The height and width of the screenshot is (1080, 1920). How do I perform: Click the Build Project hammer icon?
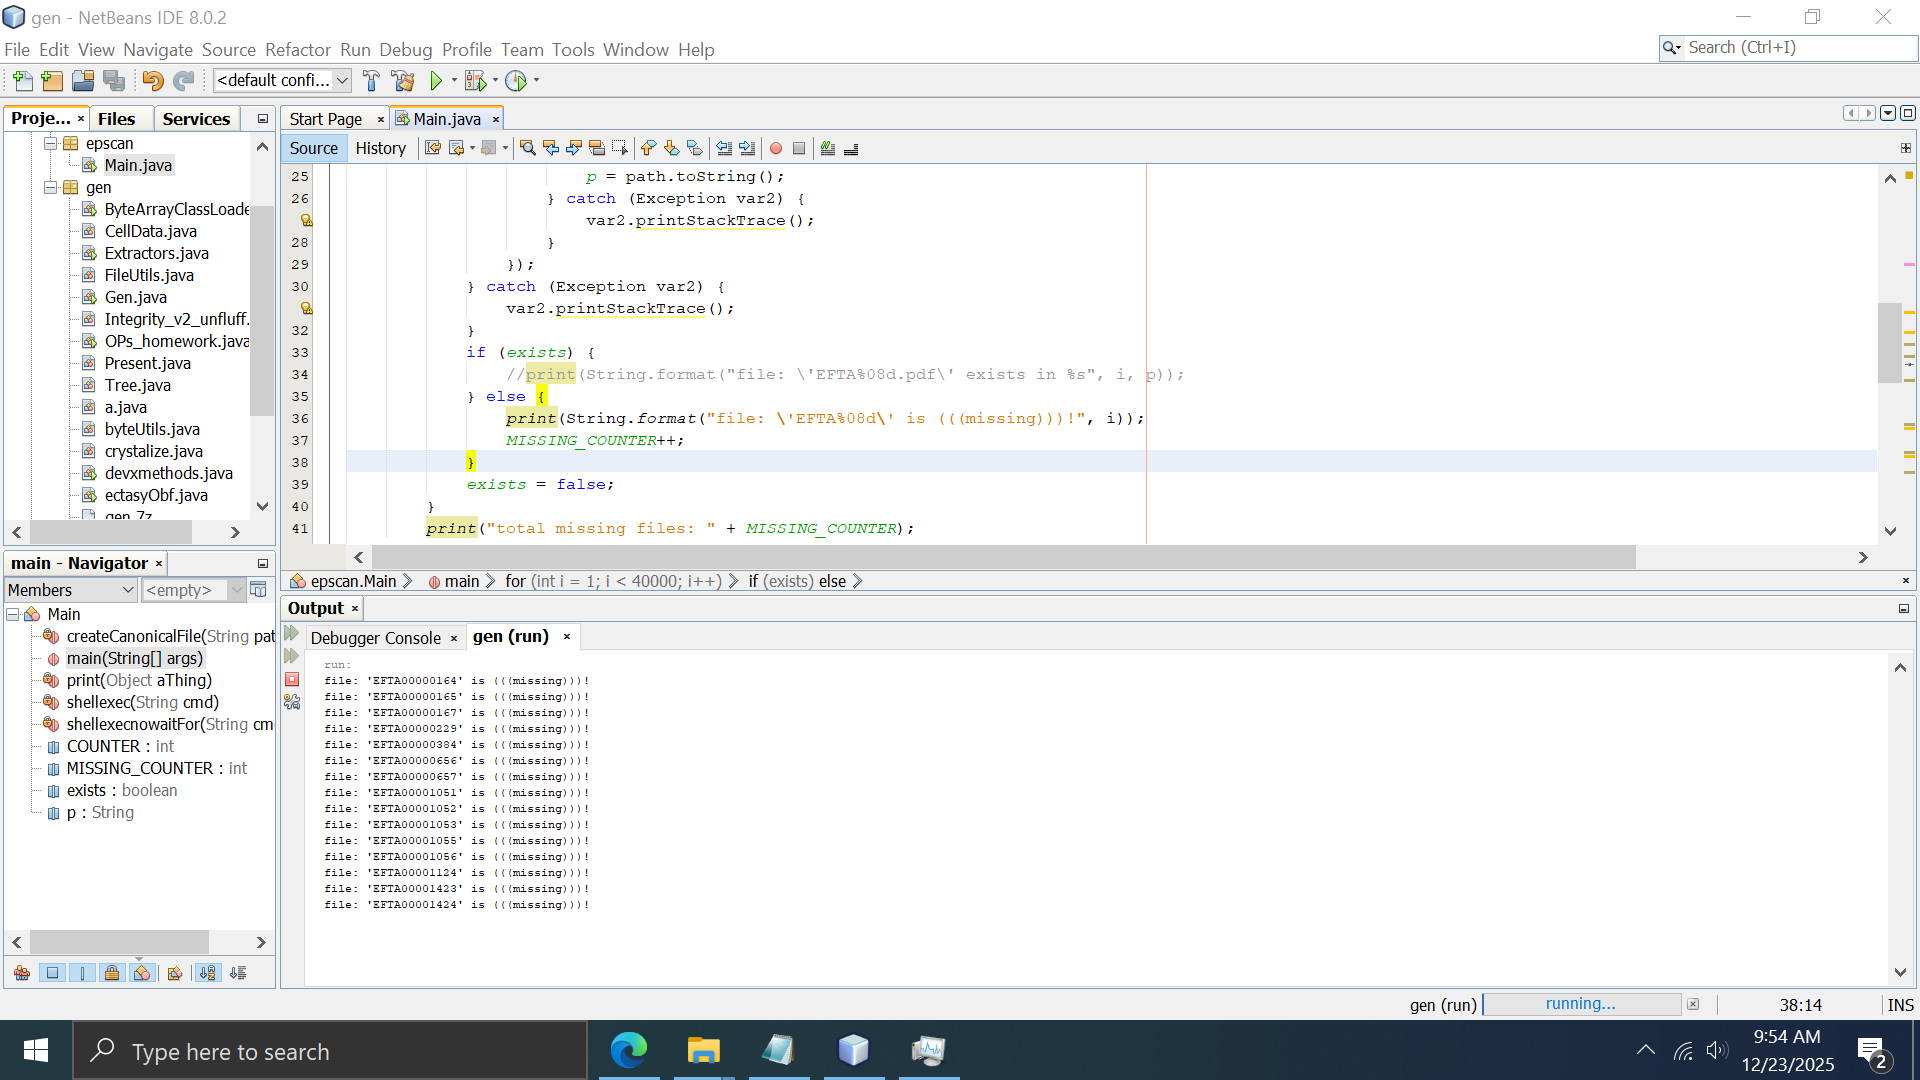[371, 80]
